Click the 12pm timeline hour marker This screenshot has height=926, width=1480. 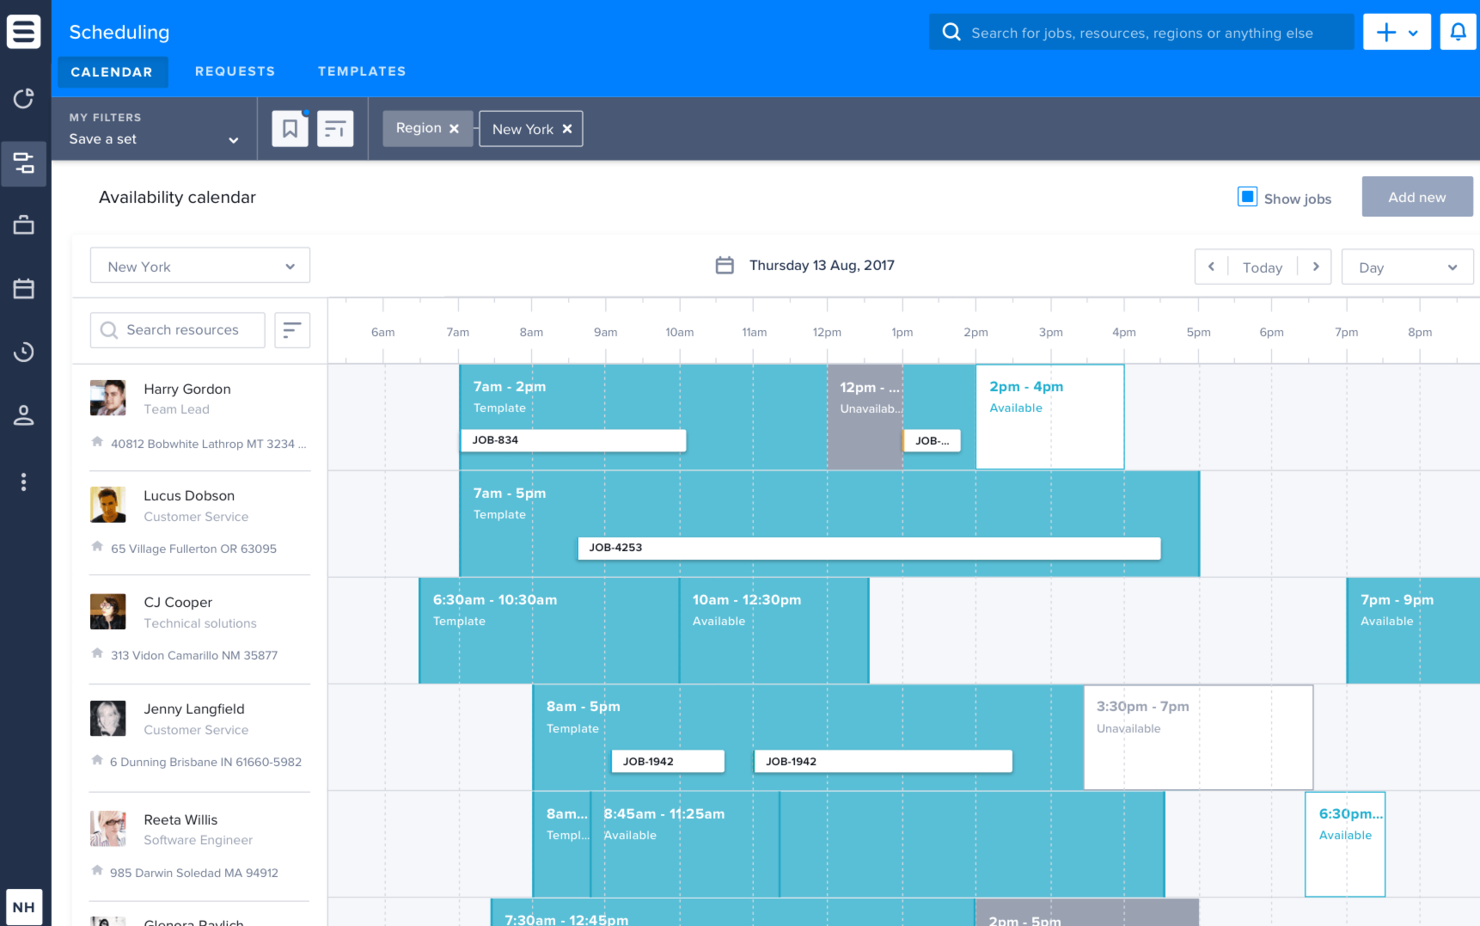coord(827,332)
